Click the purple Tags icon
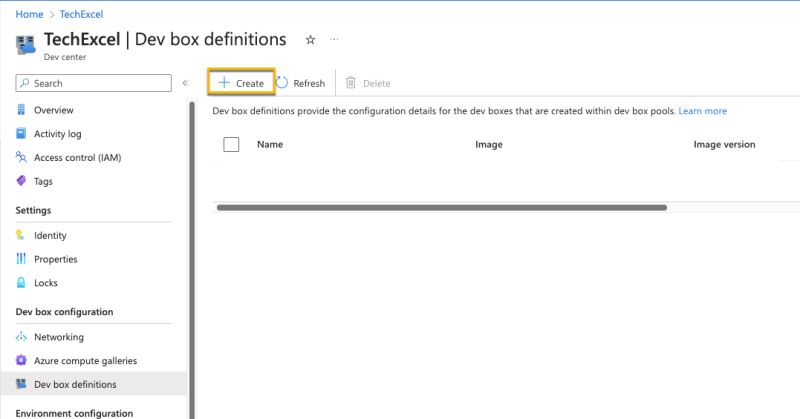 (21, 181)
